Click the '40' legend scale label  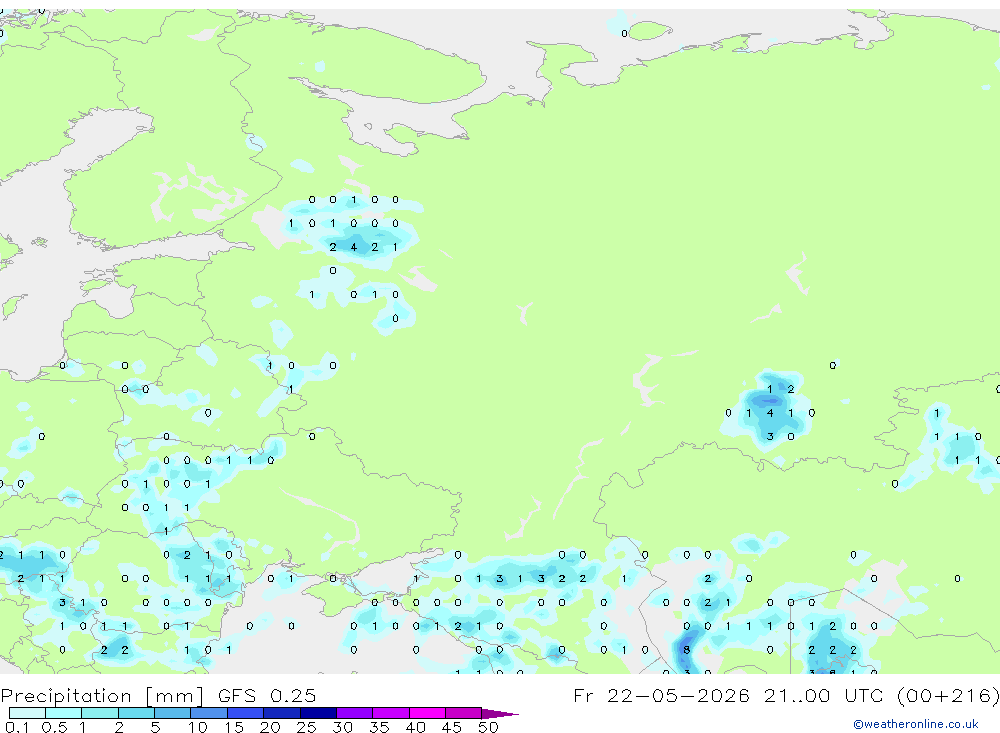(415, 727)
